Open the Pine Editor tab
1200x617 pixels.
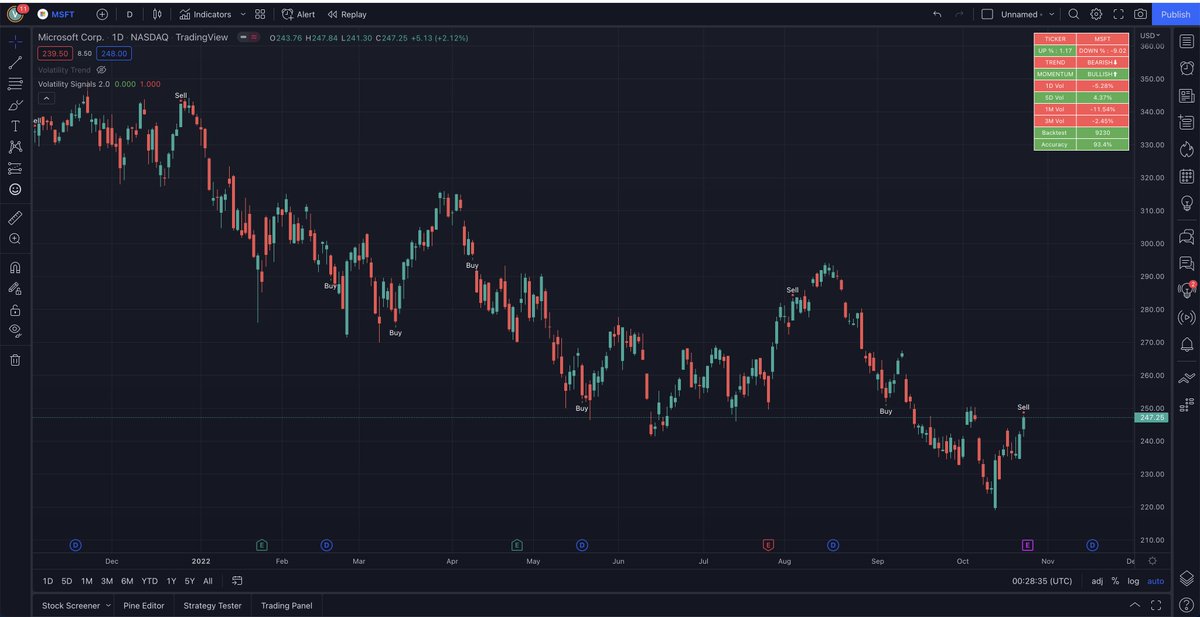[144, 605]
